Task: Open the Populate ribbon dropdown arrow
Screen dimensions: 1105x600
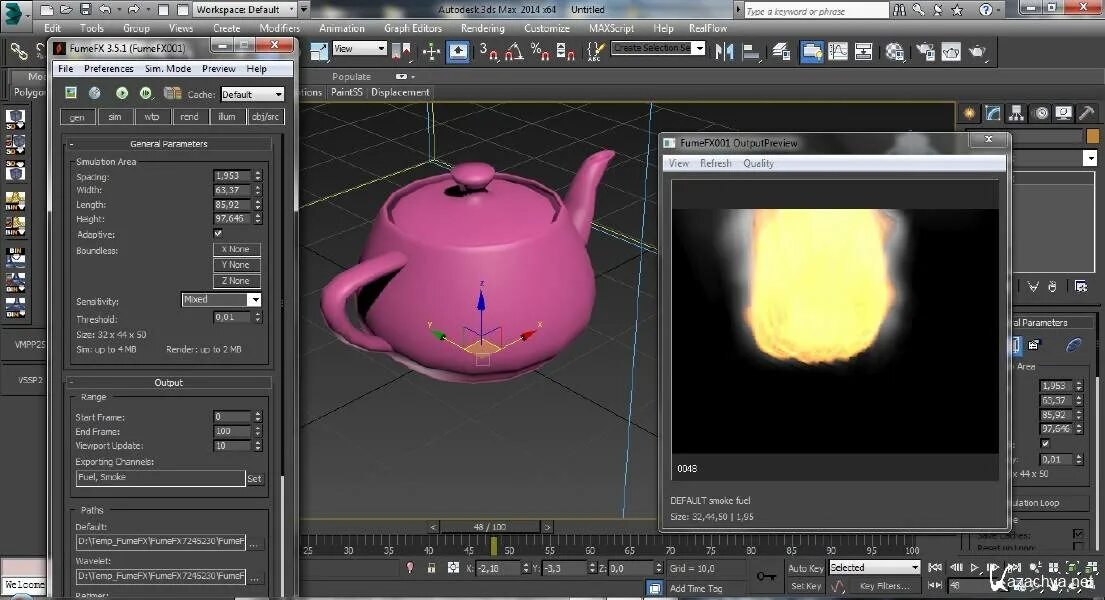Action: [x=404, y=76]
